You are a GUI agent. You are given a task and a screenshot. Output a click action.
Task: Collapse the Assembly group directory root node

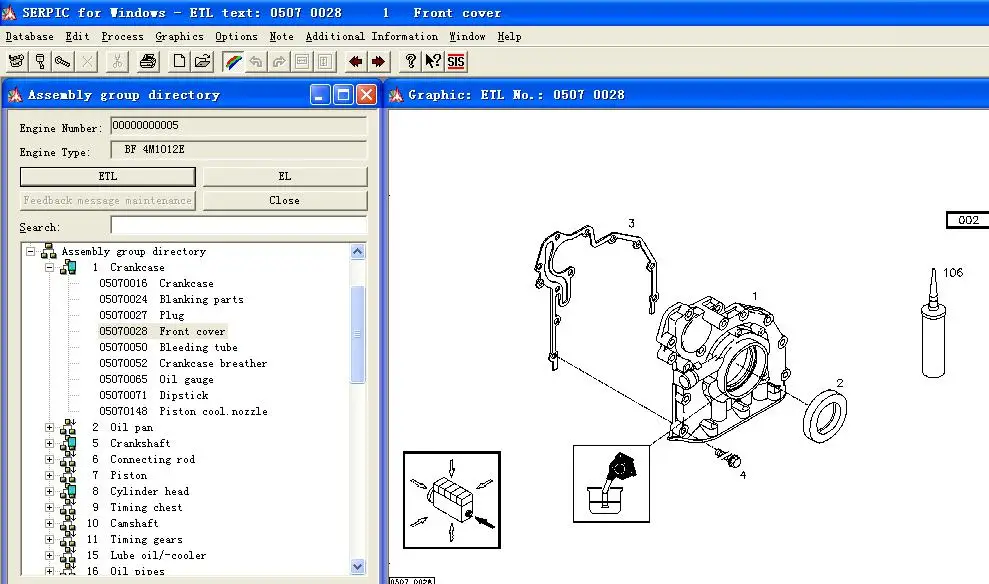click(x=30, y=251)
